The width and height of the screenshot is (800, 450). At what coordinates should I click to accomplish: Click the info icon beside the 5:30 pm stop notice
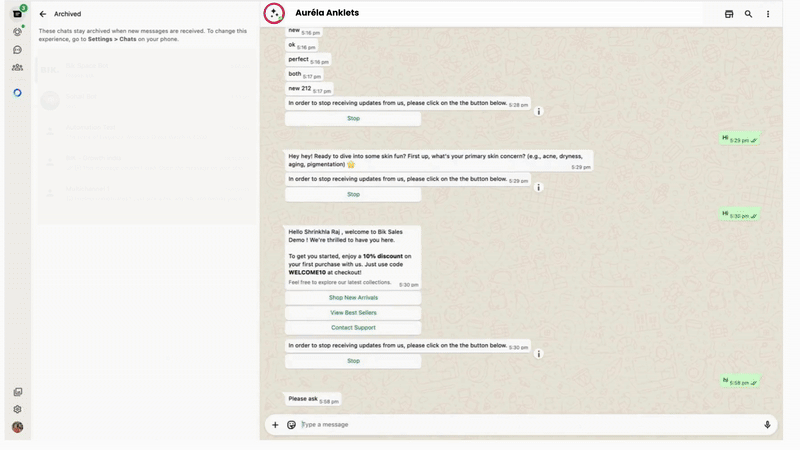point(538,354)
